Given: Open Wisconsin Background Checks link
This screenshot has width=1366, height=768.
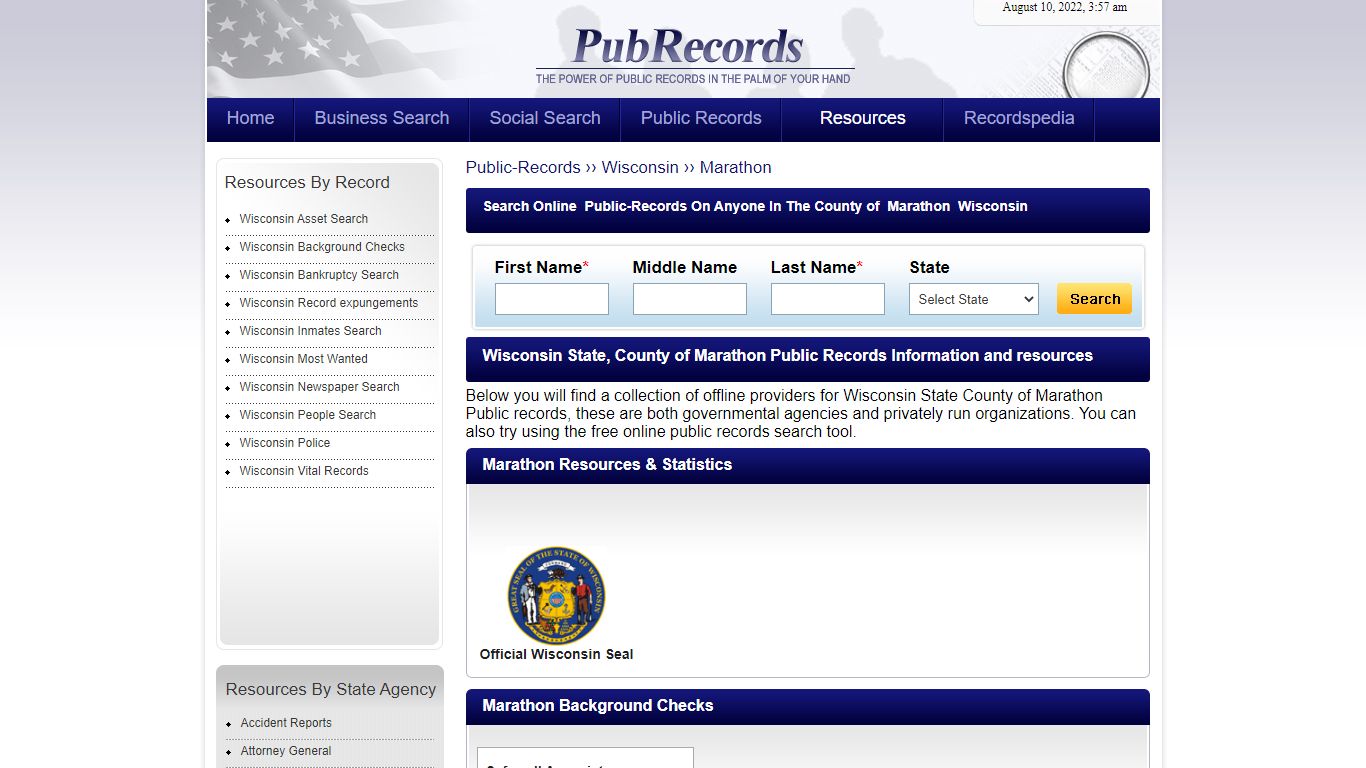Looking at the screenshot, I should (322, 247).
